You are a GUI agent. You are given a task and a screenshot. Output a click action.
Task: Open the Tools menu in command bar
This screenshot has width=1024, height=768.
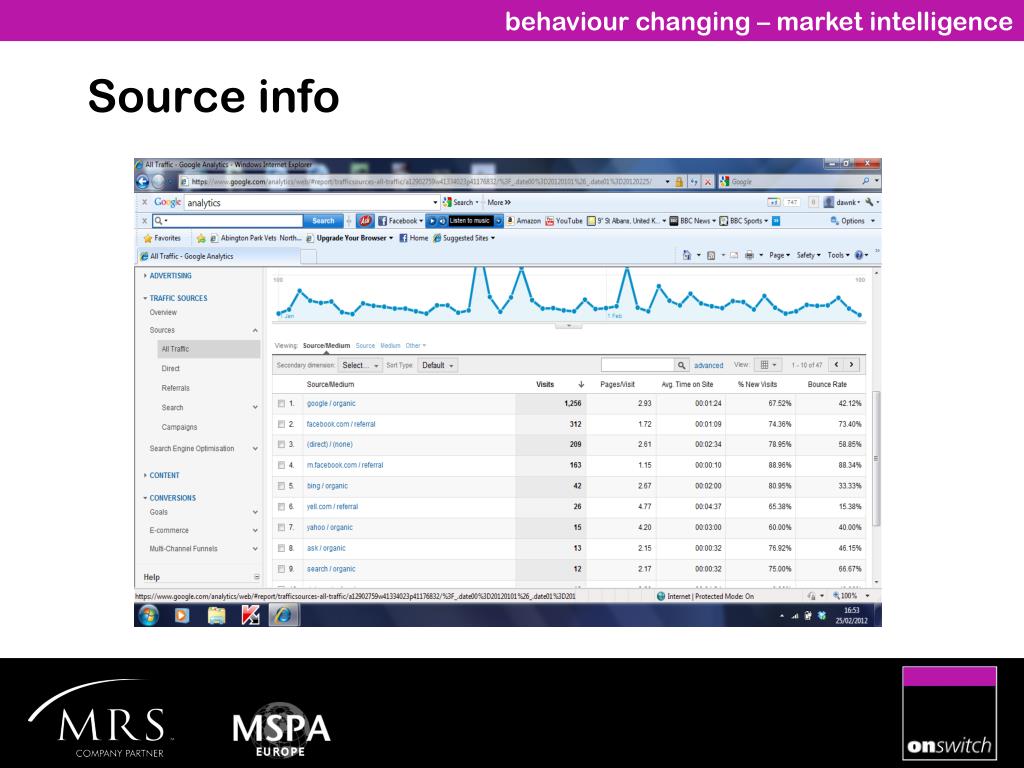(x=838, y=255)
